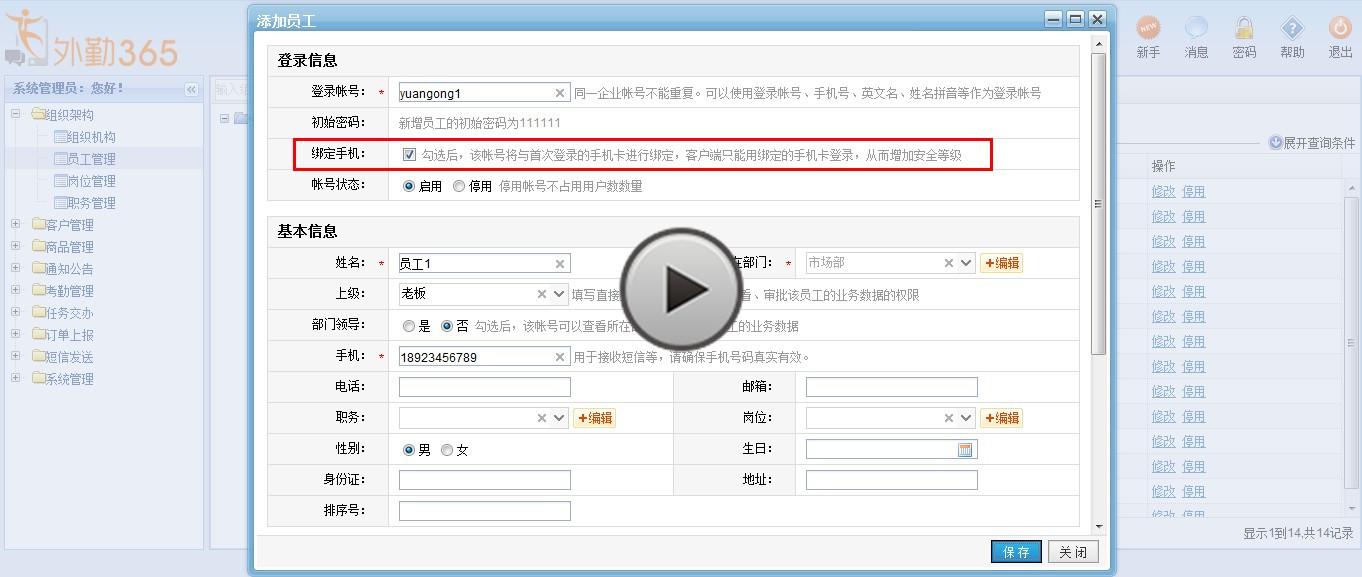Click the 关闭 close button
Image resolution: width=1362 pixels, height=577 pixels.
[1073, 552]
